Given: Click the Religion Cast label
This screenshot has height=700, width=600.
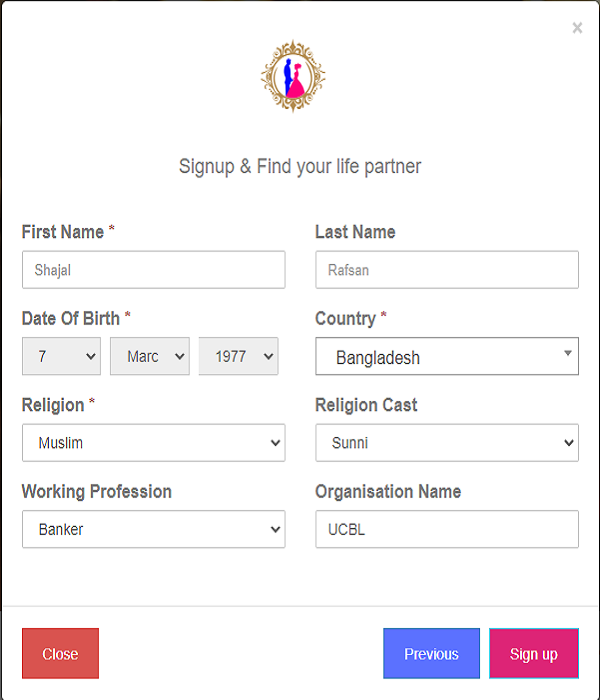Looking at the screenshot, I should [x=366, y=405].
